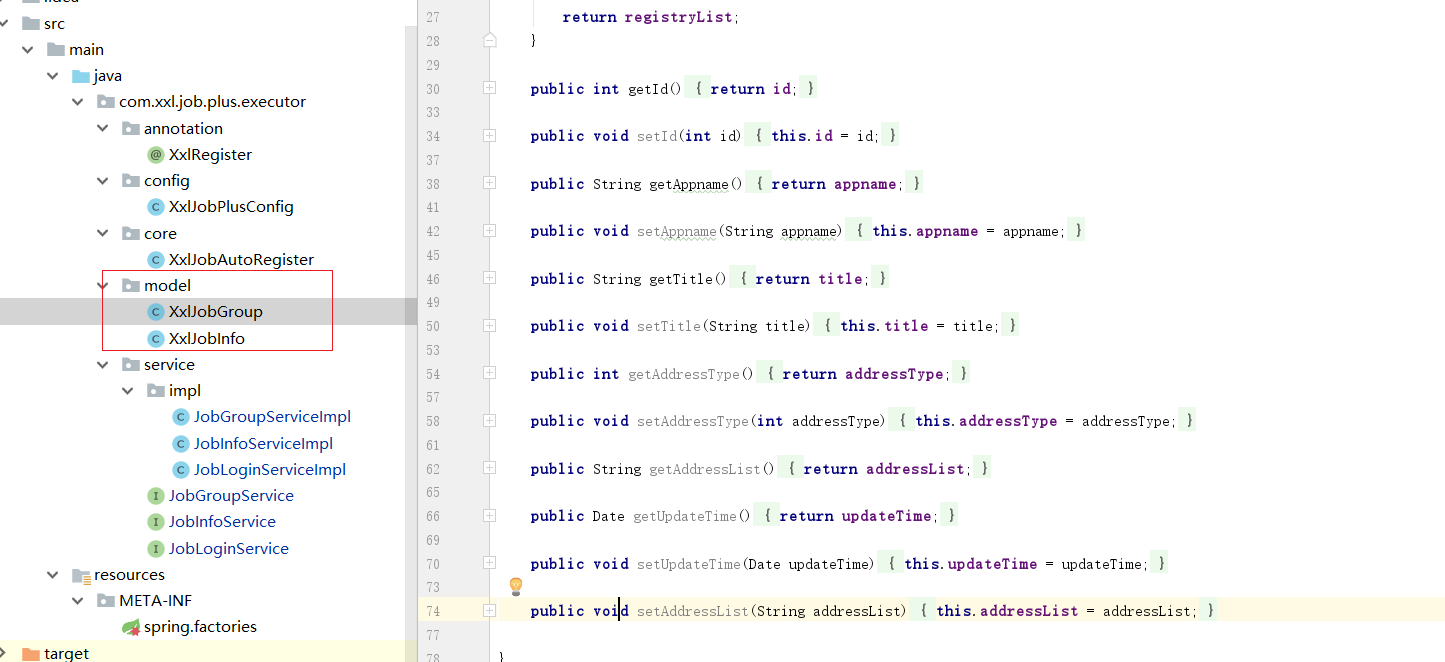This screenshot has height=662, width=1445.
Task: Collapse the service package tree node
Action: tap(103, 365)
